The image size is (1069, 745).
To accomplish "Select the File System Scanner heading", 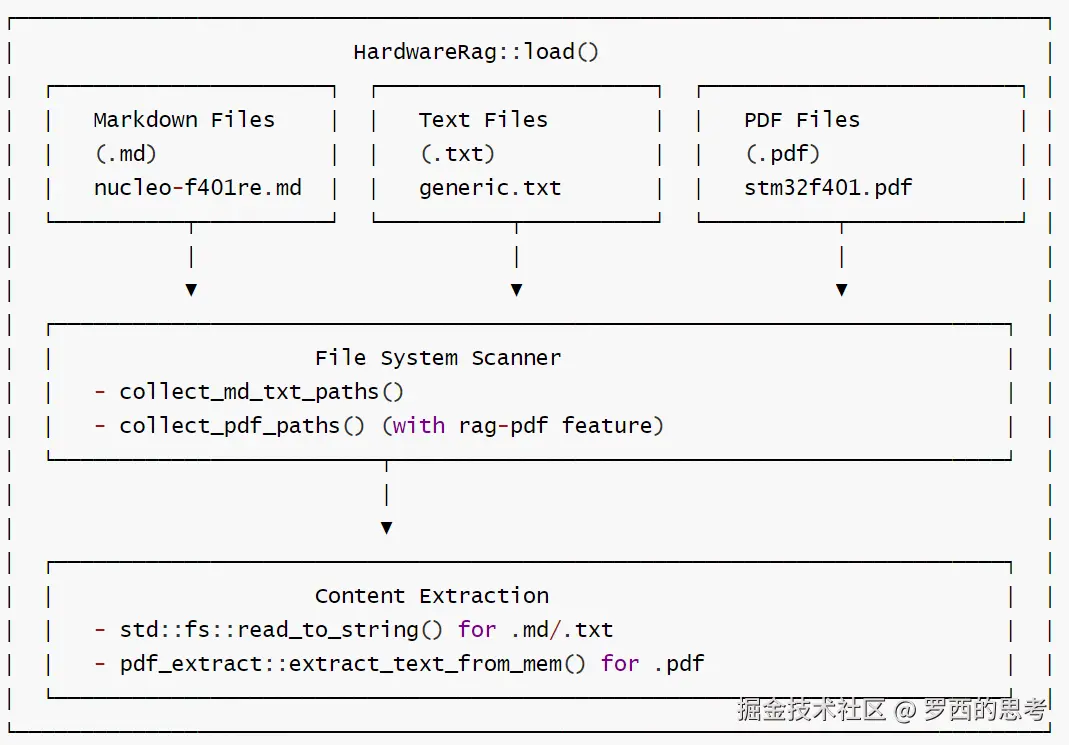I will coord(438,358).
